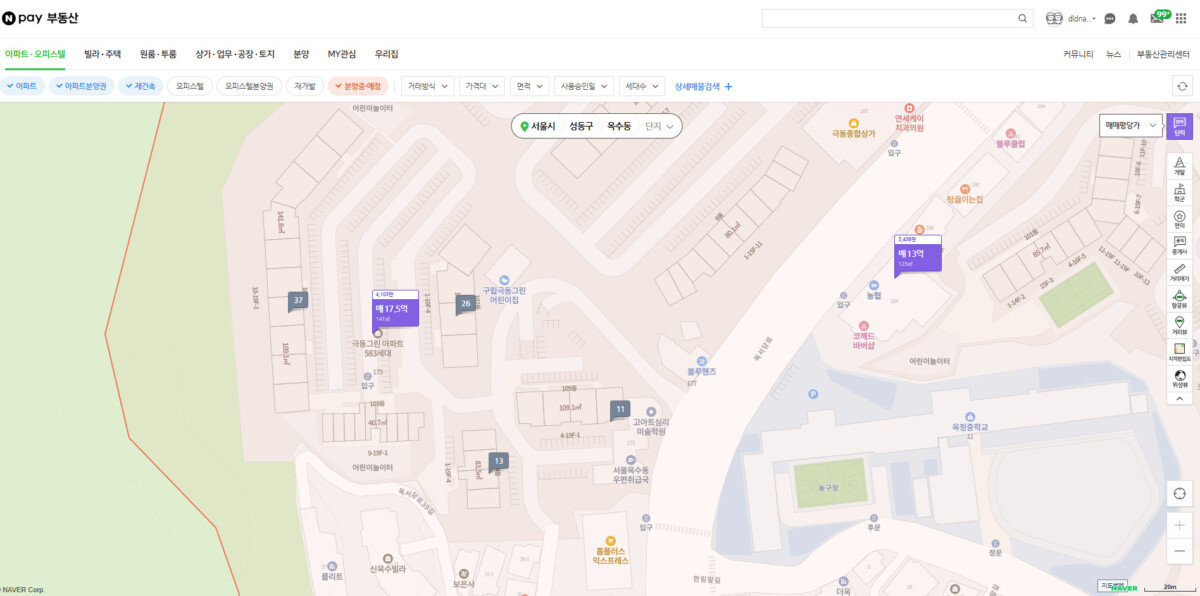Click the notification bell icon
The image size is (1200, 596).
click(1133, 18)
